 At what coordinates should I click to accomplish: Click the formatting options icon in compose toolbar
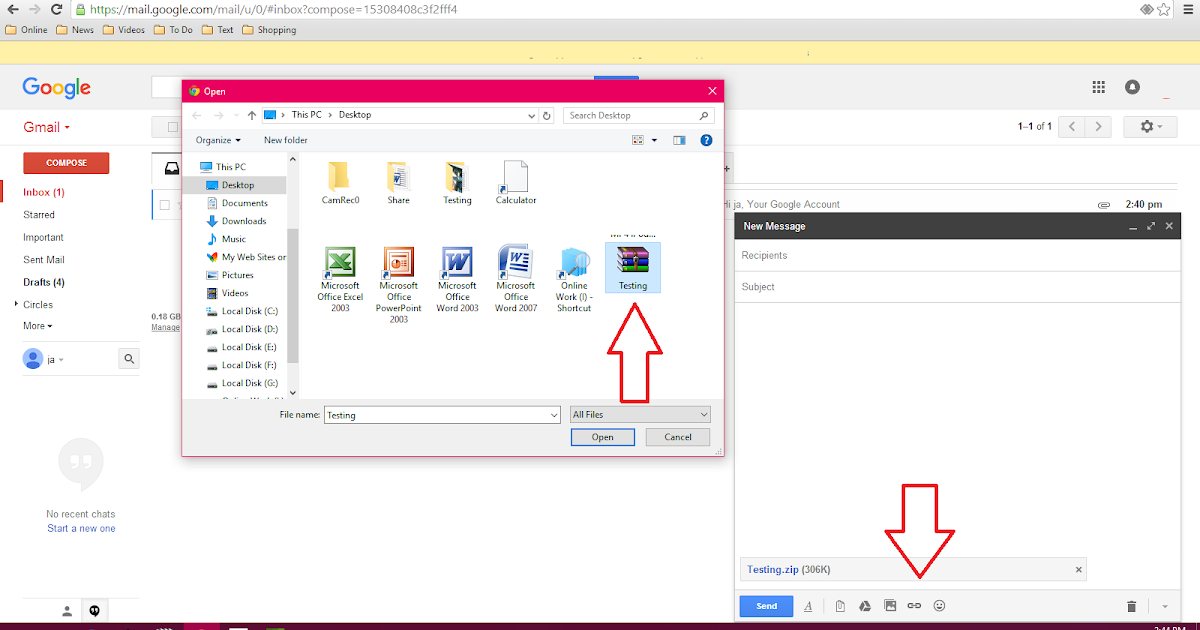(x=808, y=606)
